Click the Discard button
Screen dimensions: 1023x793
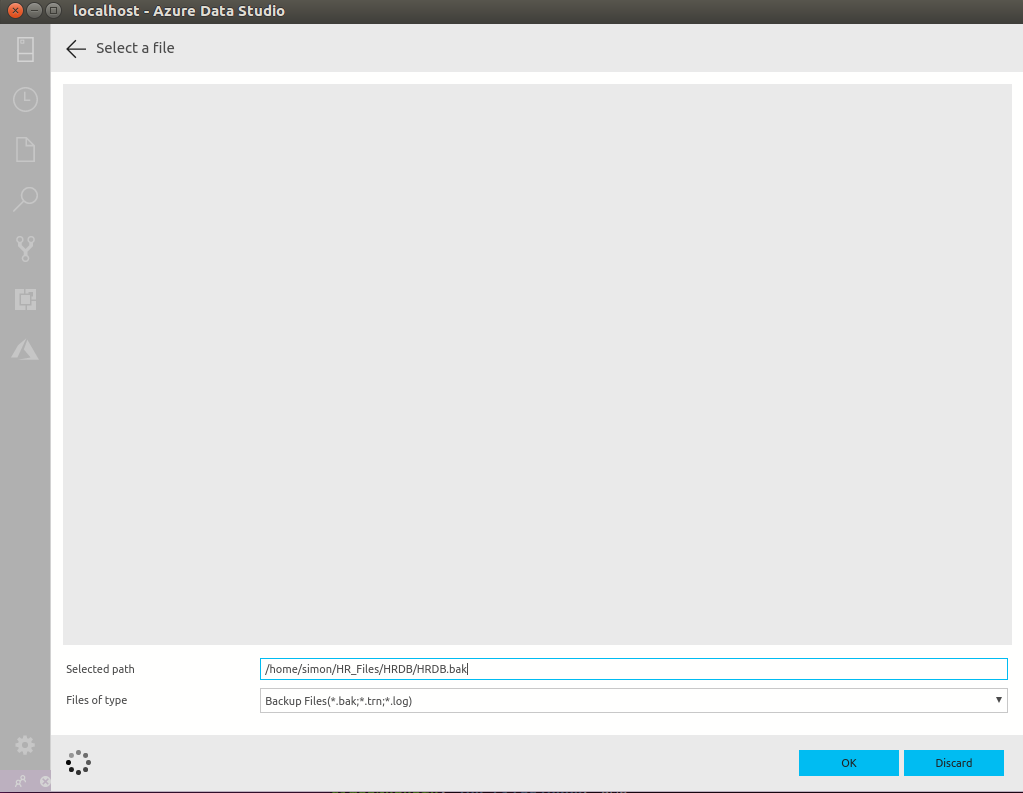pyautogui.click(x=953, y=763)
